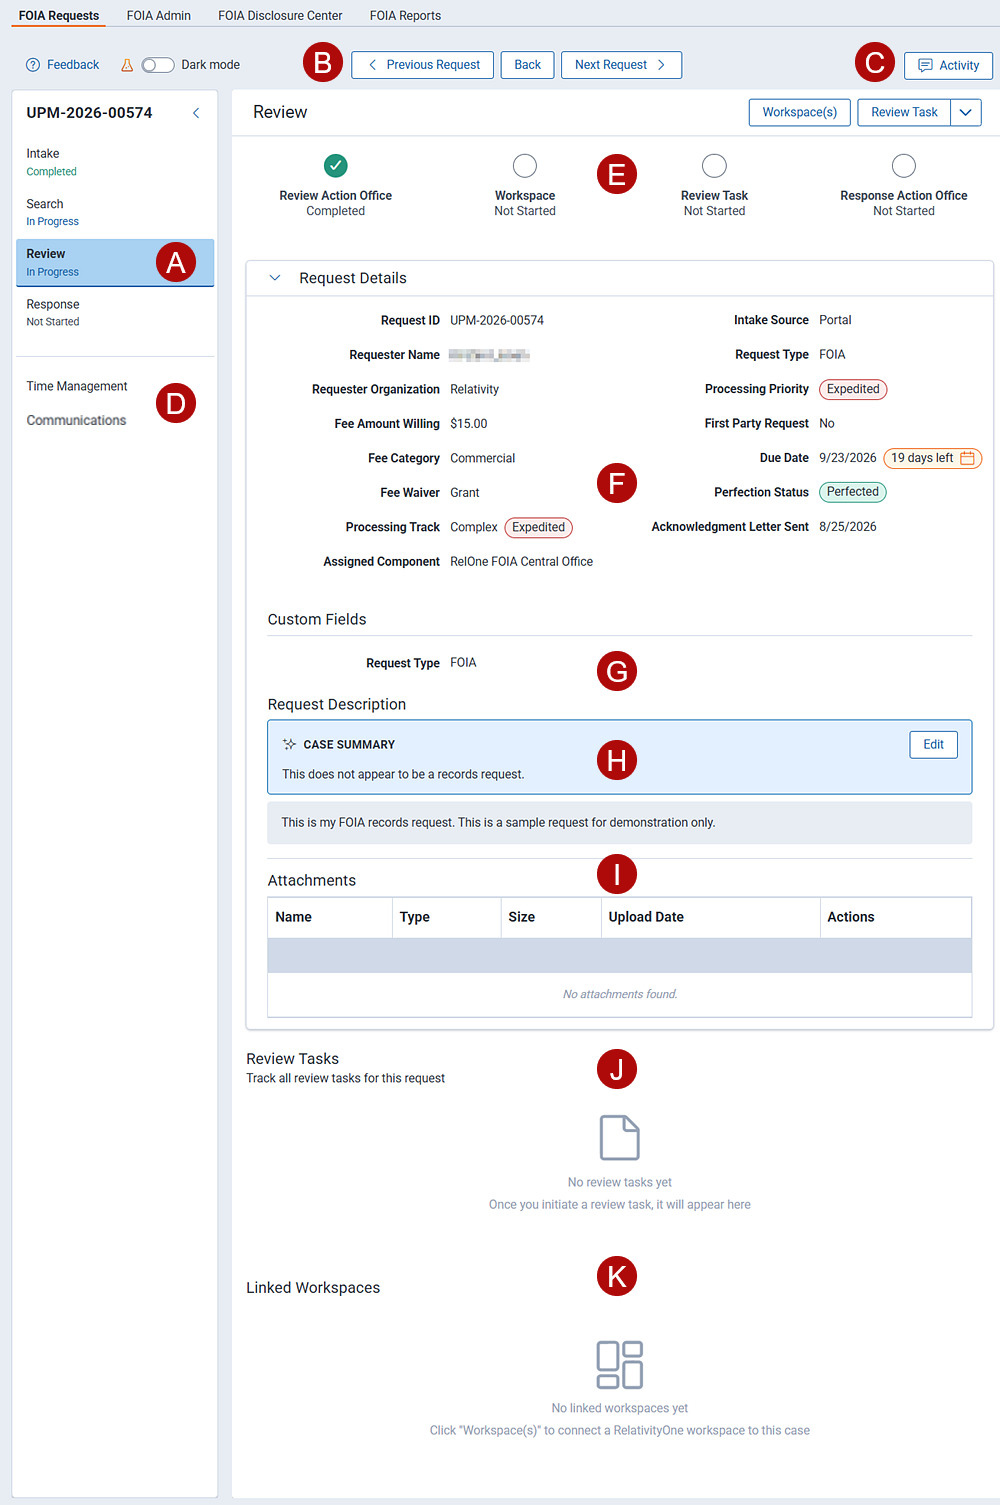1000x1505 pixels.
Task: Click the flask icon beside Dark mode
Action: (x=127, y=65)
